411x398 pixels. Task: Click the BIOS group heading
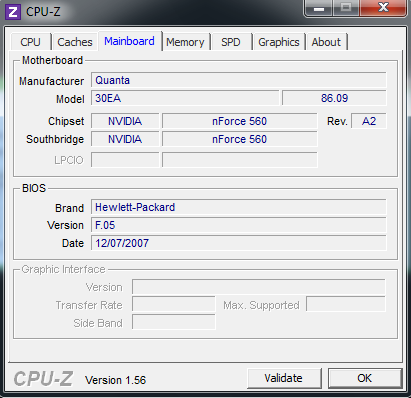(x=34, y=188)
